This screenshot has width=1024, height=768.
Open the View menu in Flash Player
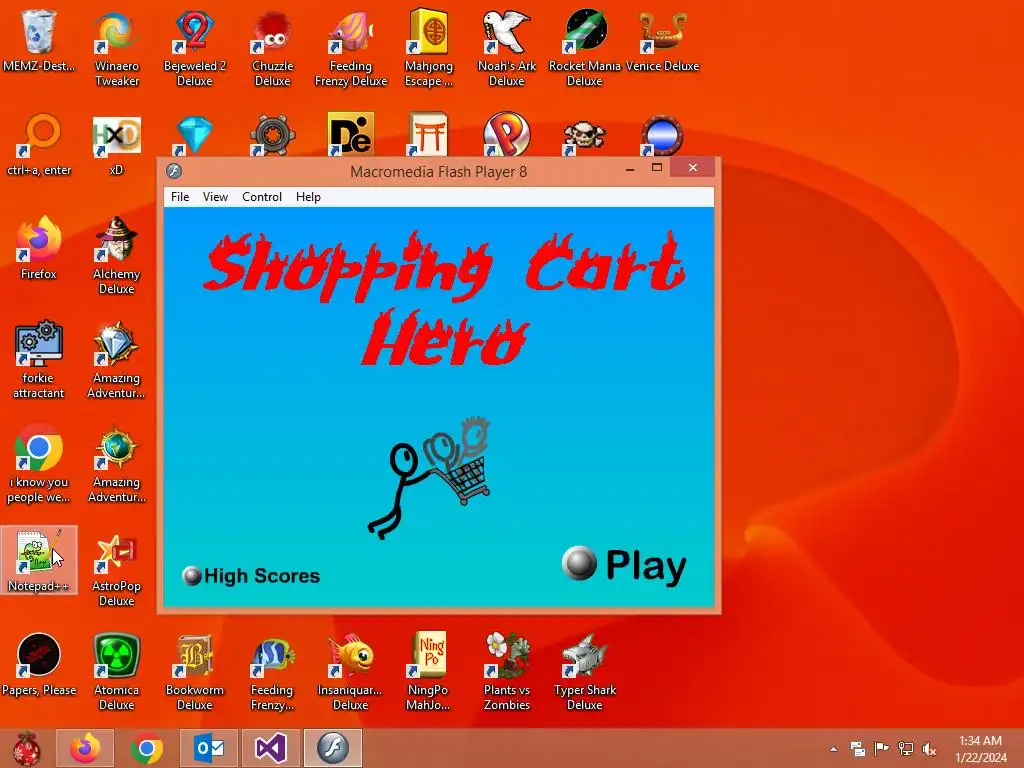pyautogui.click(x=215, y=197)
